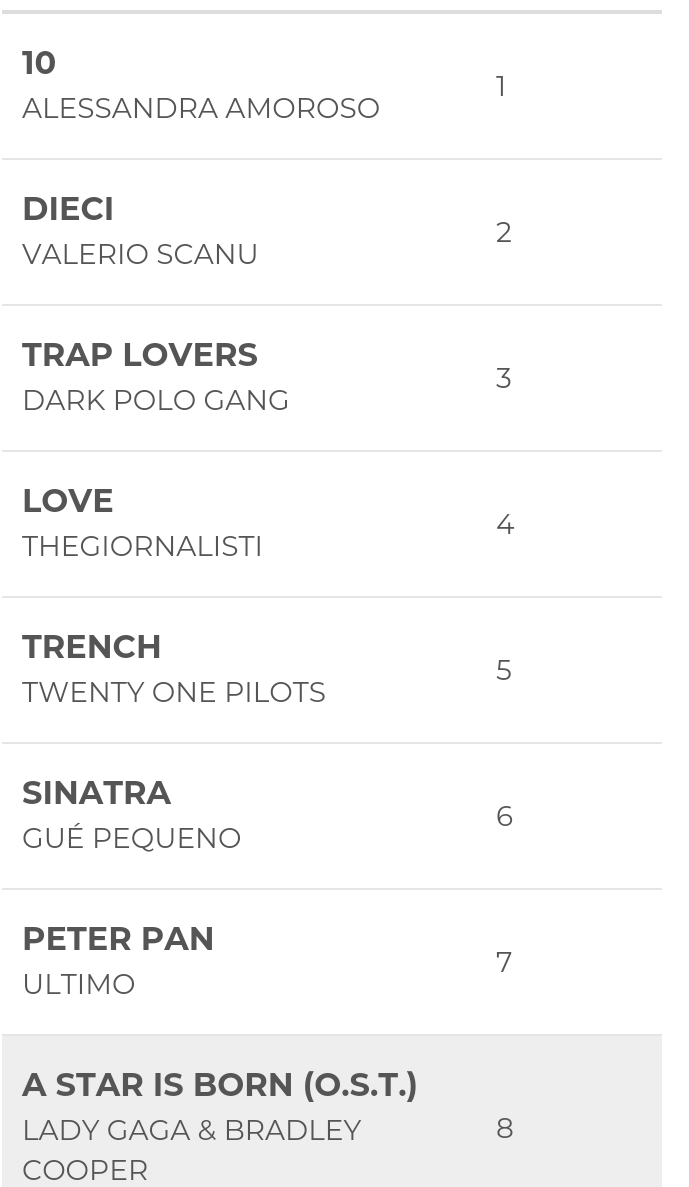Click Ultimo artist name
Screen dimensions: 689x1187
click(x=78, y=984)
